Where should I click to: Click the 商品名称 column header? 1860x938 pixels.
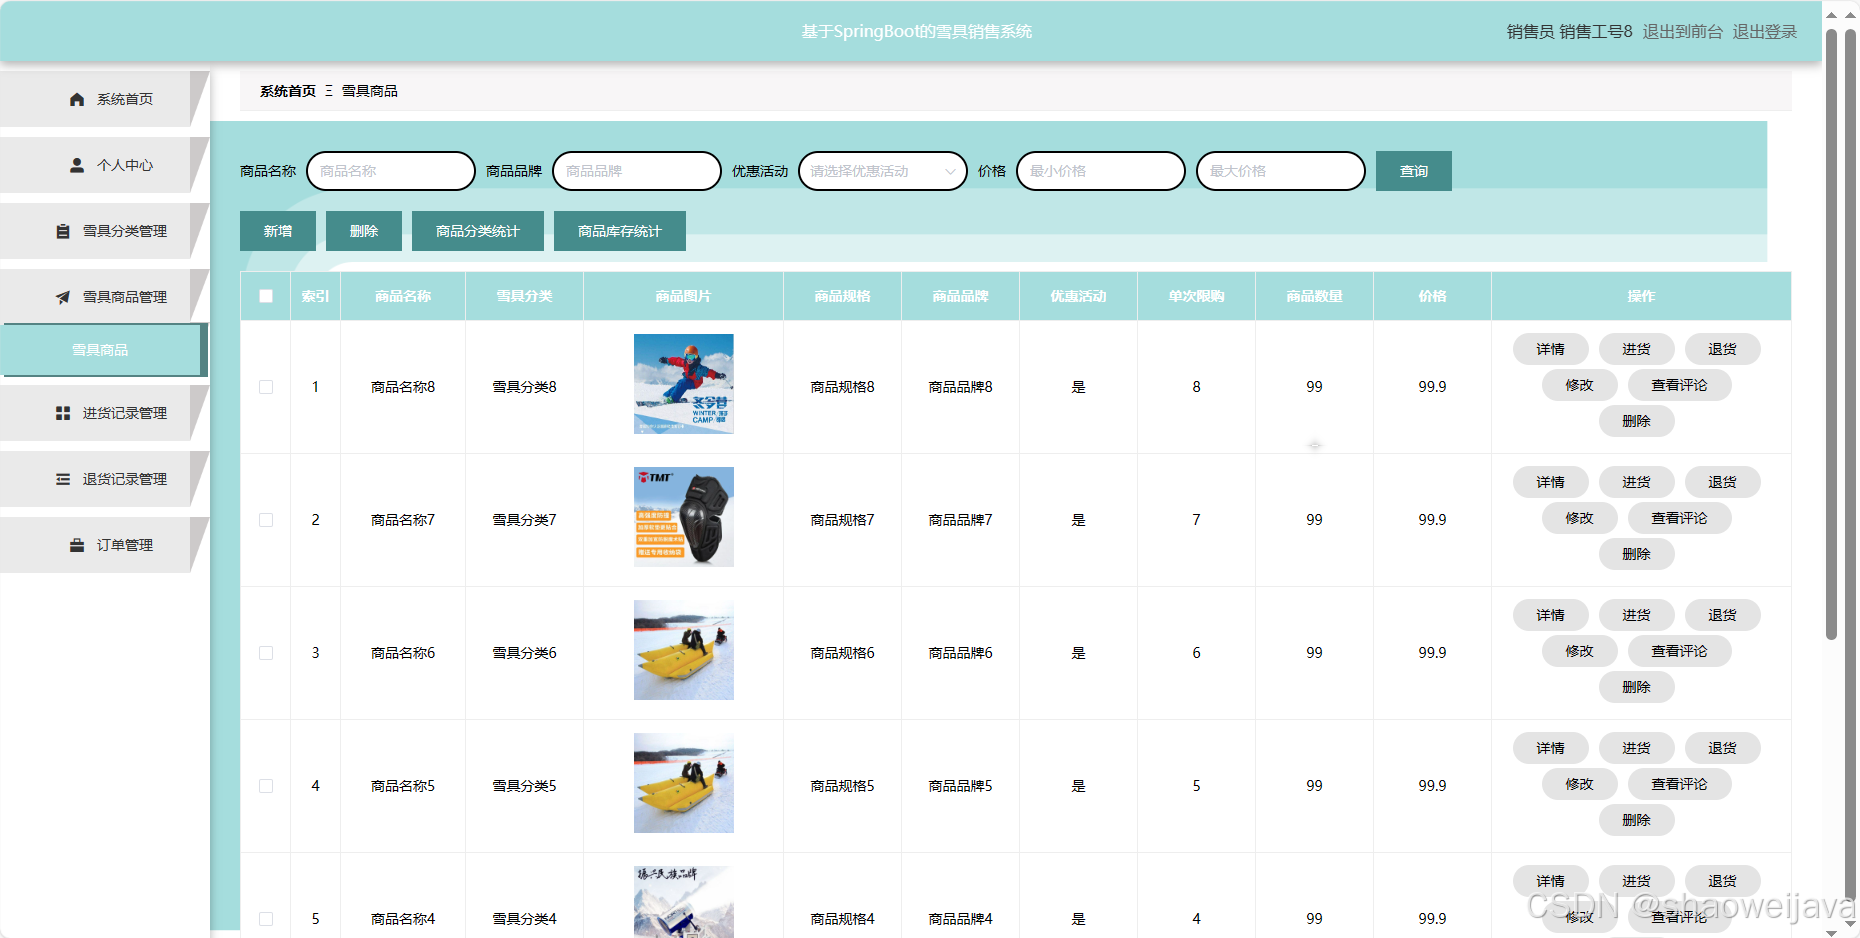(x=403, y=296)
